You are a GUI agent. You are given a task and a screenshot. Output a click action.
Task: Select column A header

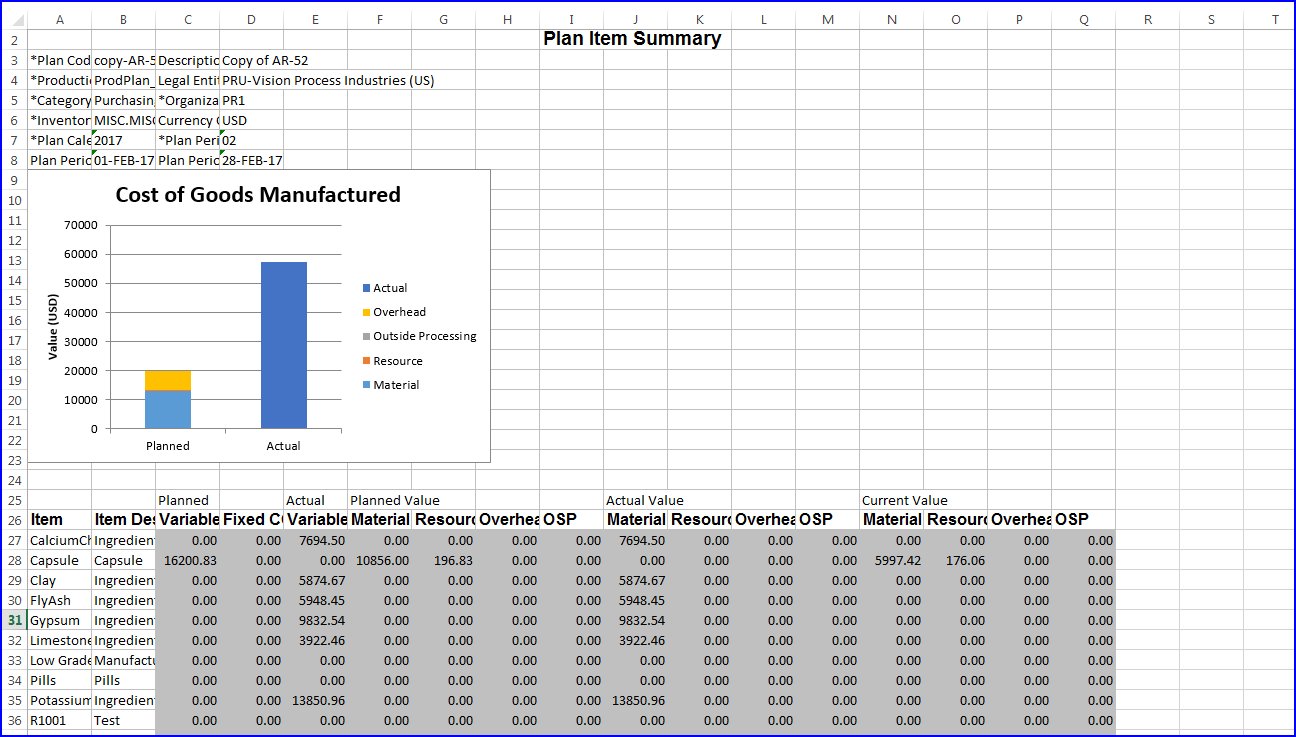coord(59,19)
